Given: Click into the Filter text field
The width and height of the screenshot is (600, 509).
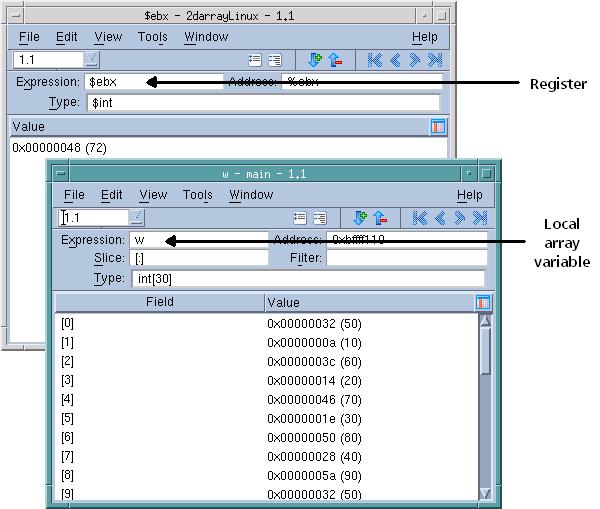Looking at the screenshot, I should (x=405, y=258).
